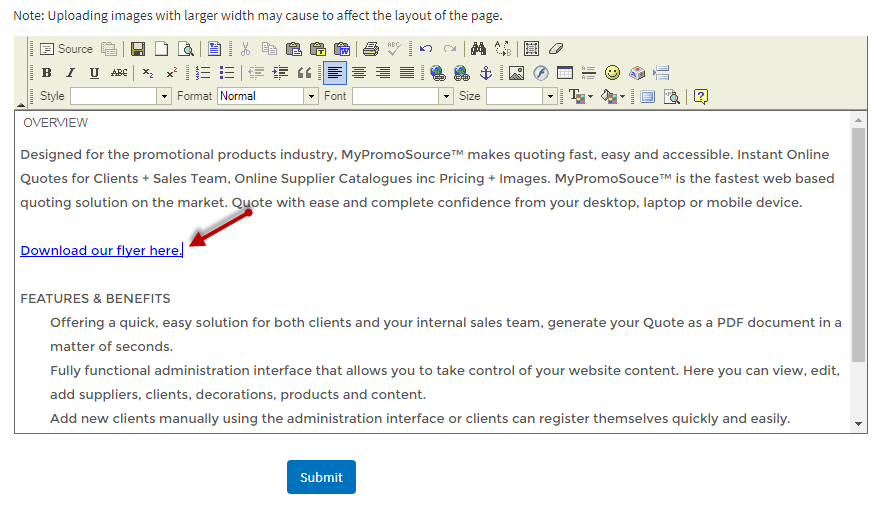Toggle Show Blocks icon
The height and width of the screenshot is (505, 875).
click(x=672, y=97)
